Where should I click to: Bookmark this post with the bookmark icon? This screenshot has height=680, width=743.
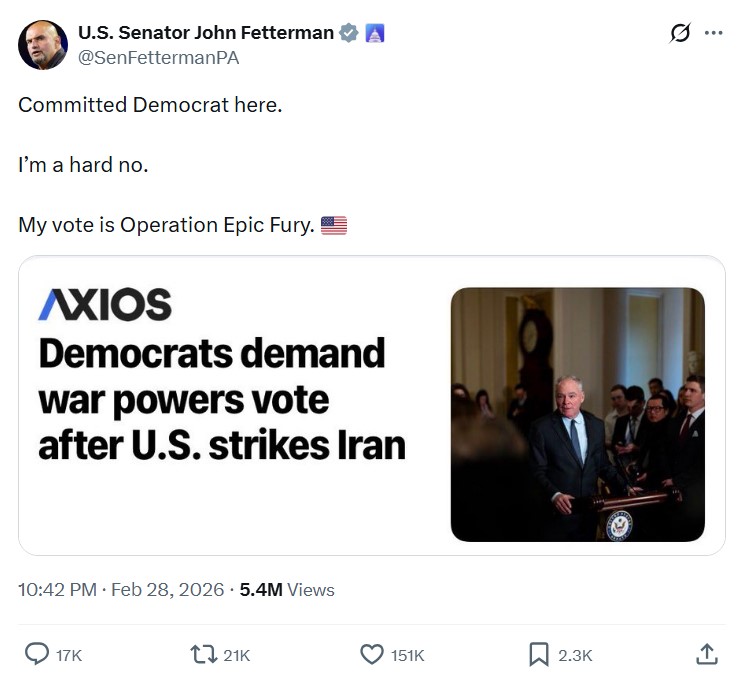click(538, 654)
